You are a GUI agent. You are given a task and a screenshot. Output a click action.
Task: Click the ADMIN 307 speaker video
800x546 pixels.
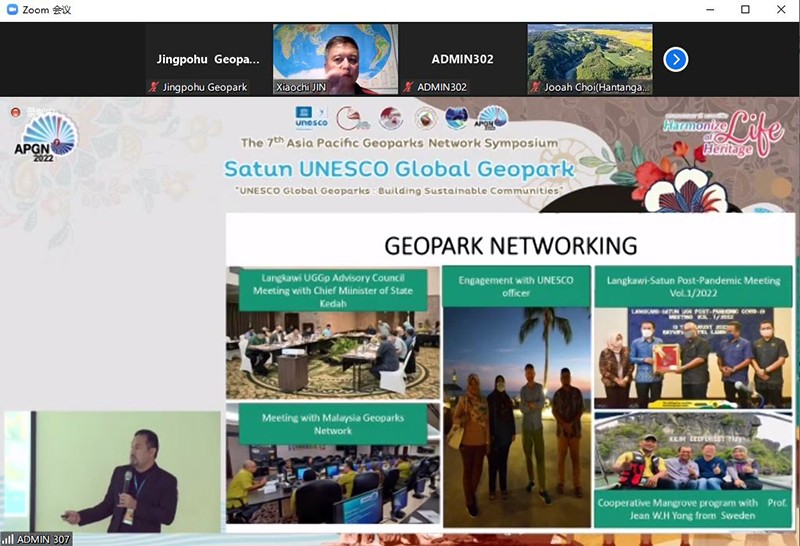click(x=112, y=470)
